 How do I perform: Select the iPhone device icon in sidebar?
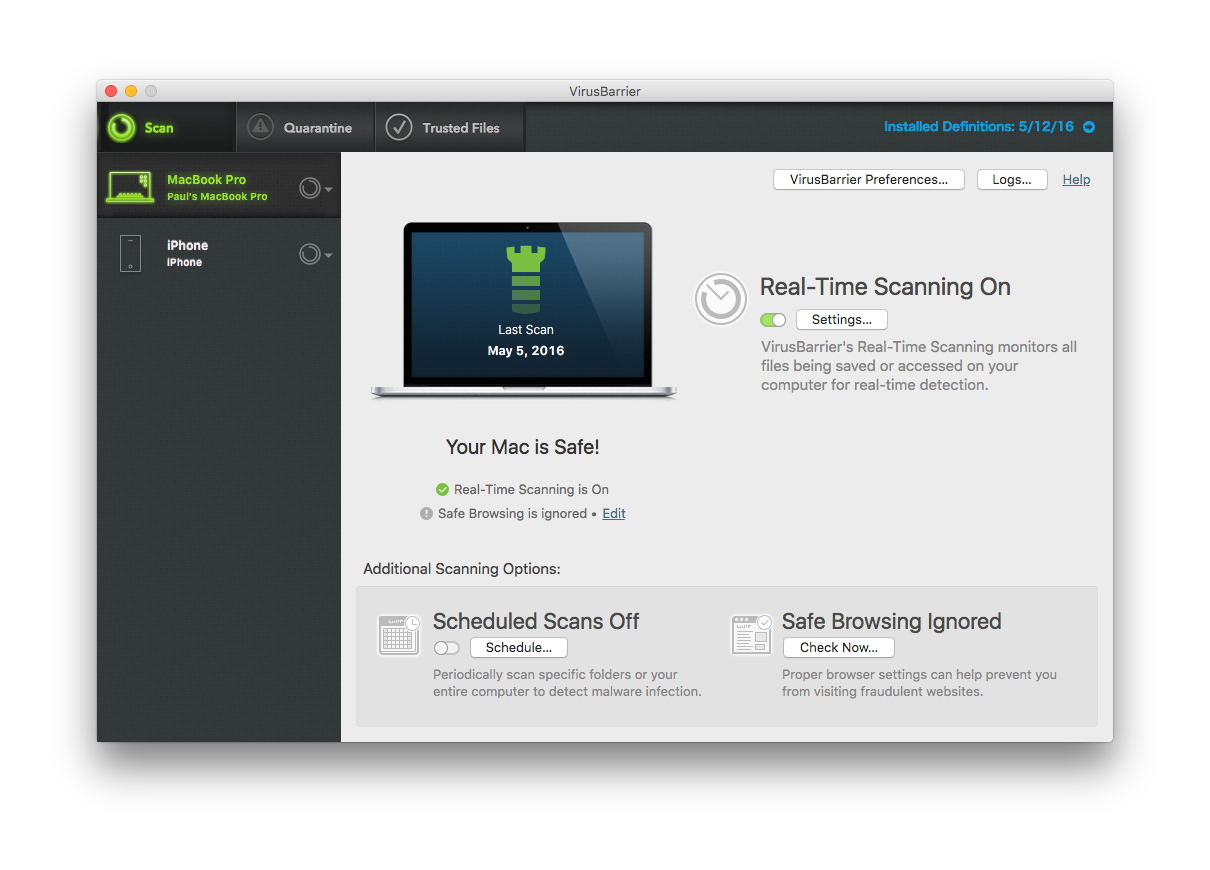pos(130,253)
